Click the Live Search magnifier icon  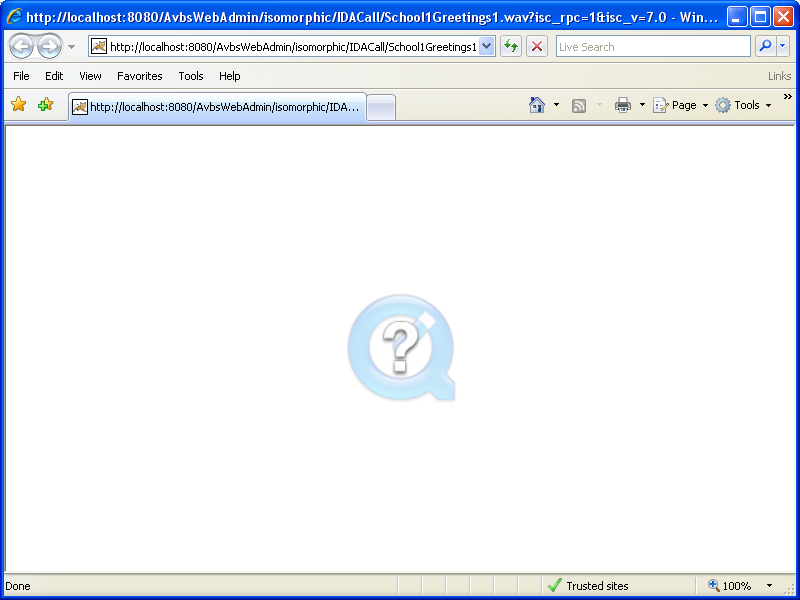(x=765, y=47)
